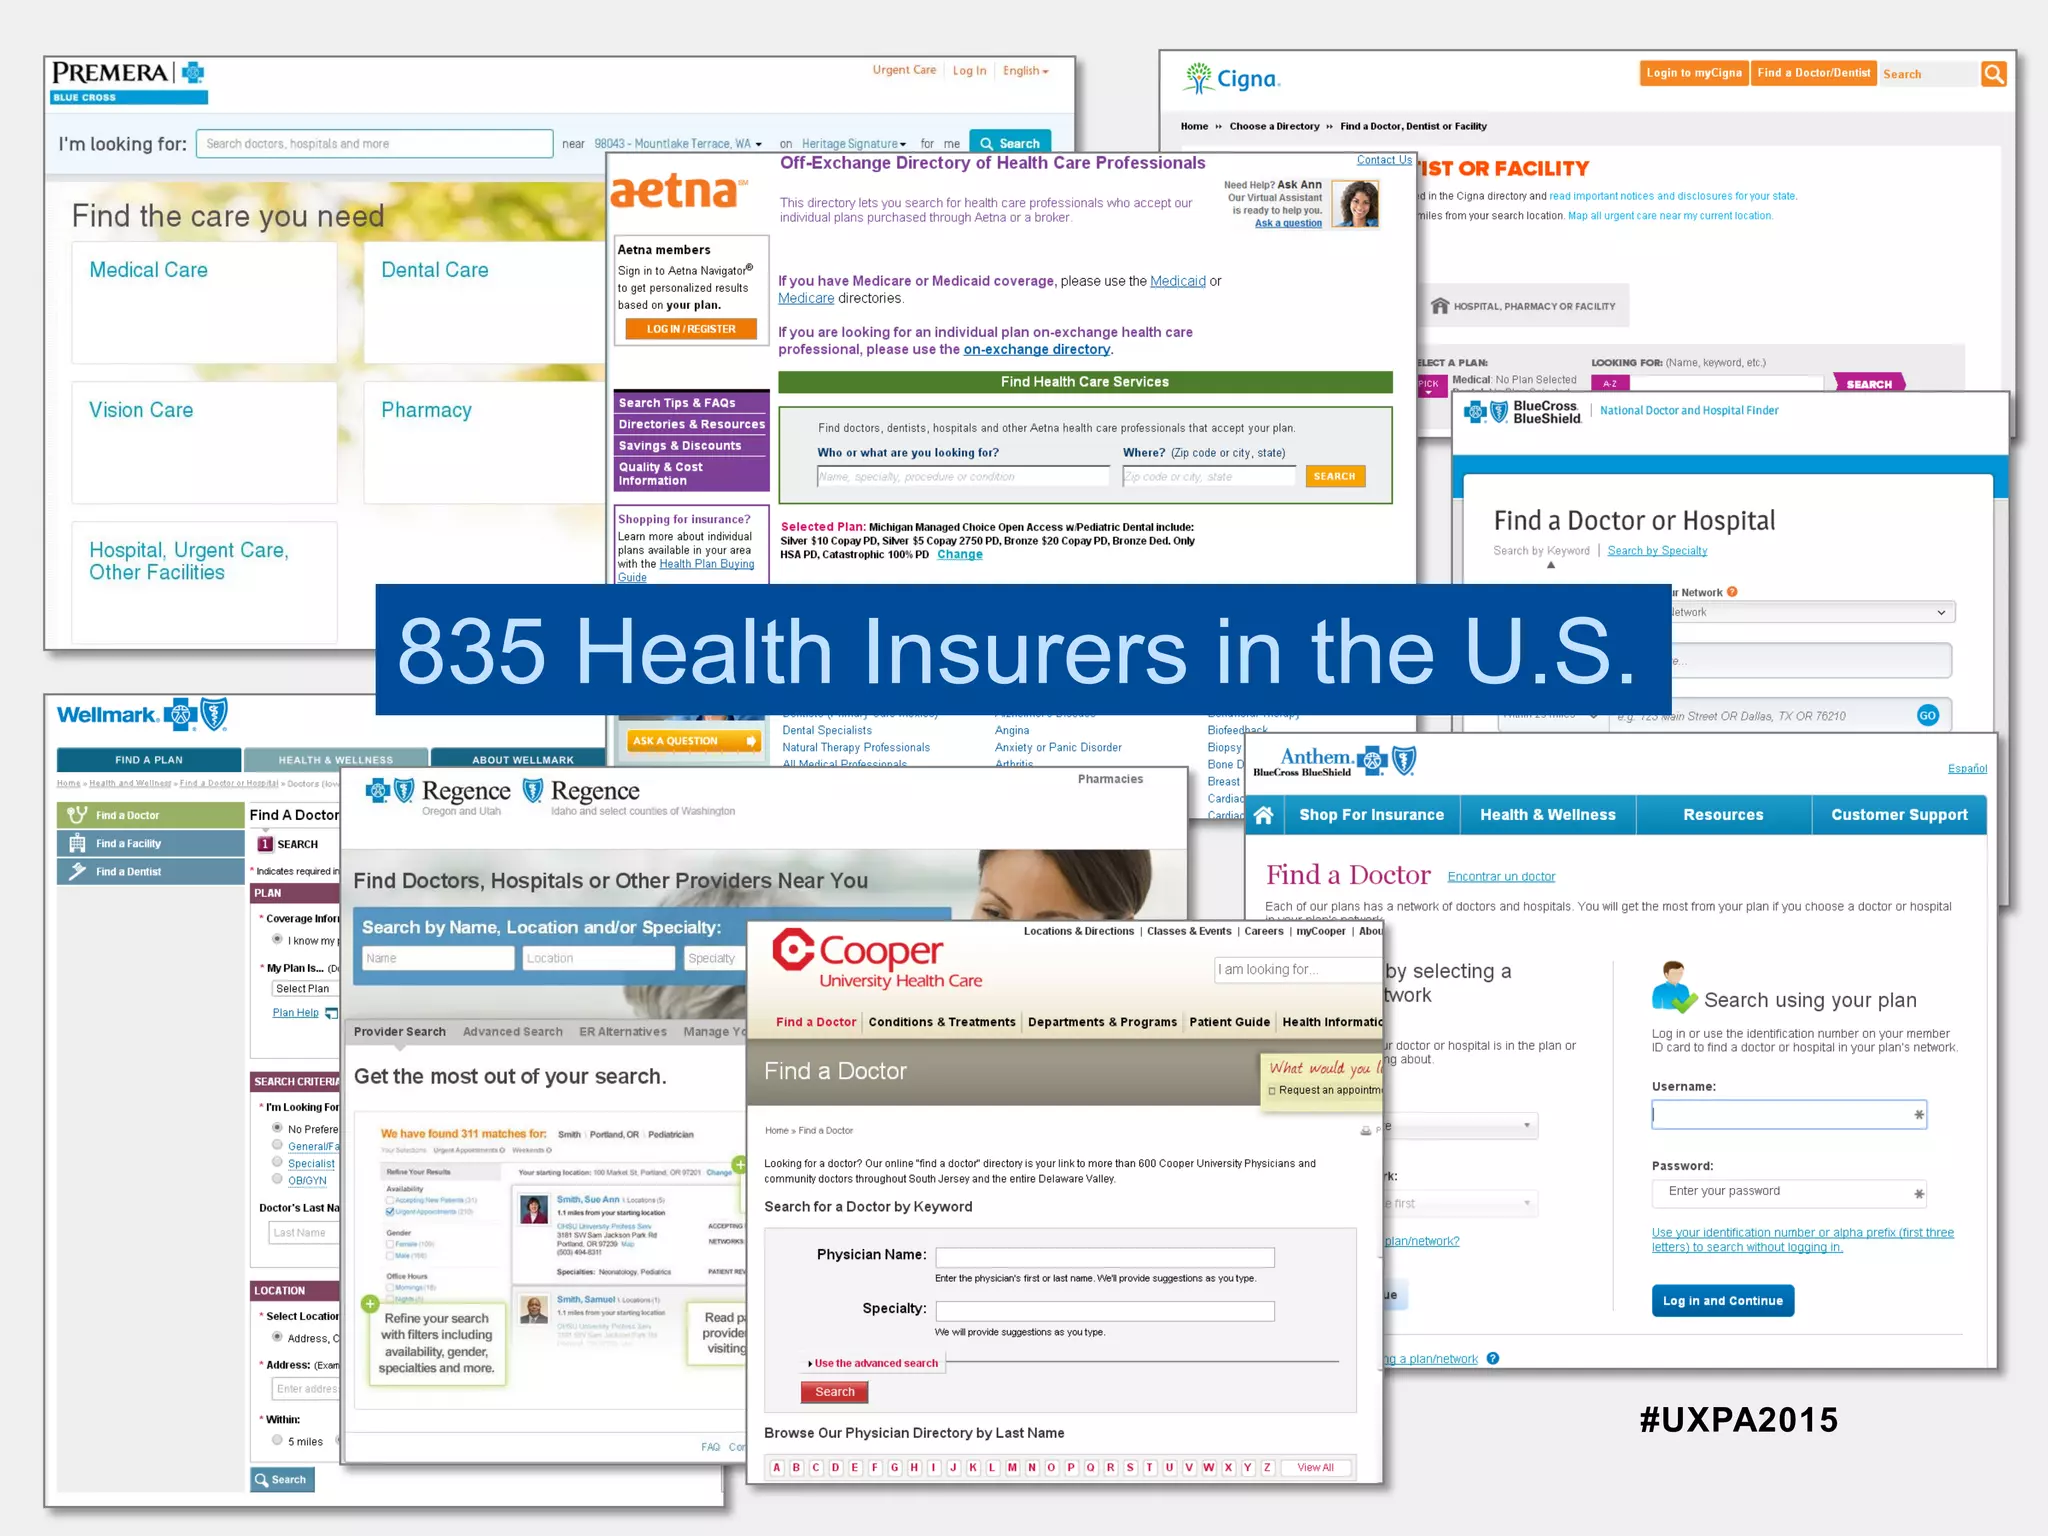The width and height of the screenshot is (2048, 1536).
Task: Click Ask Ann virtual assistant photo
Action: pyautogui.click(x=1355, y=204)
